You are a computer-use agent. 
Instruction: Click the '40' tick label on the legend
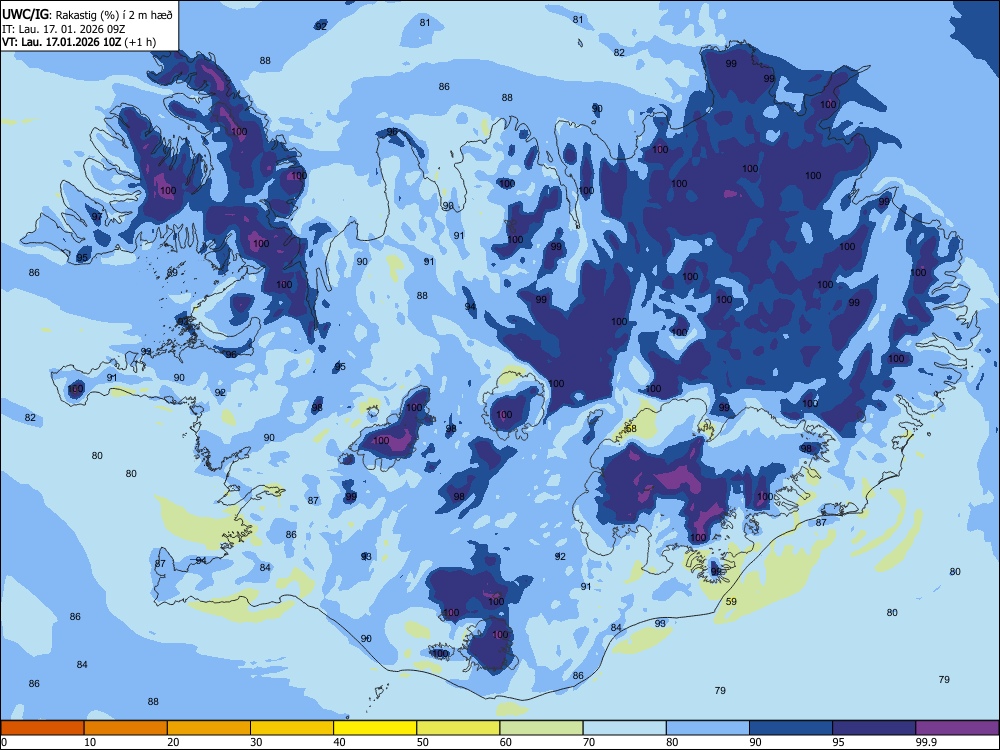coord(340,742)
